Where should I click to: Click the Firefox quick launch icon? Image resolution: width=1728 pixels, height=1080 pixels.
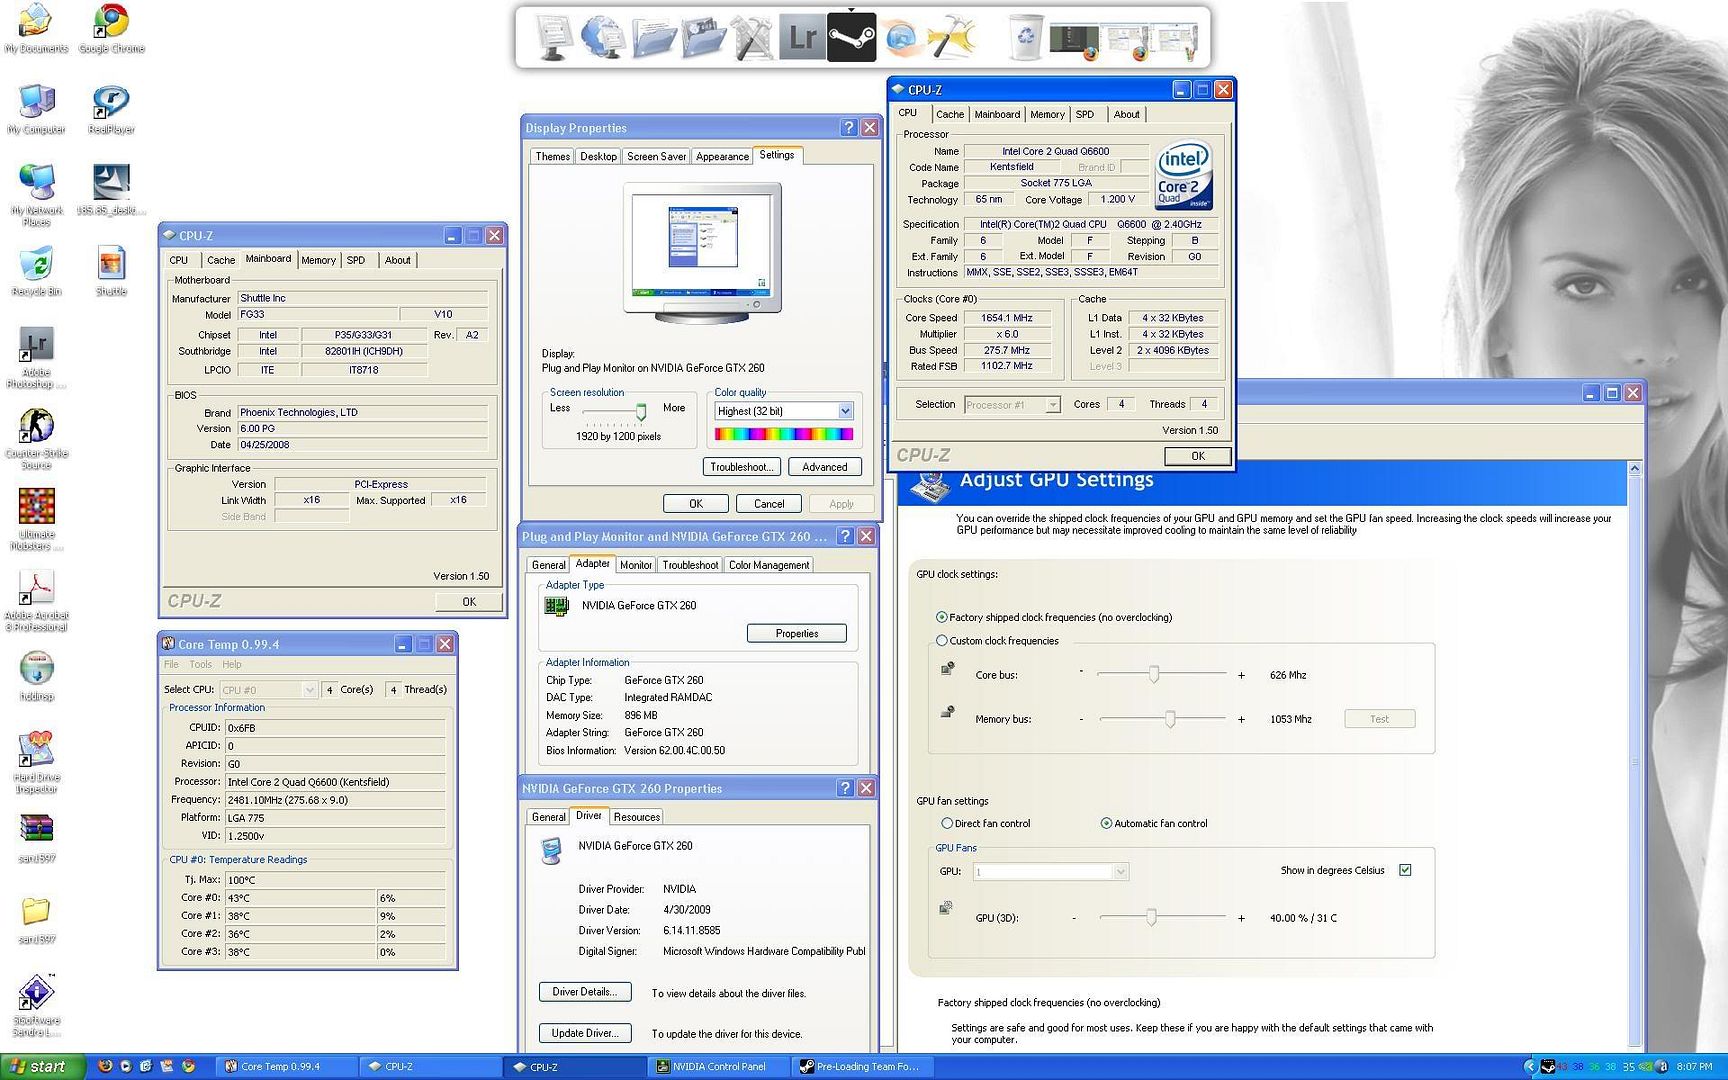pyautogui.click(x=105, y=1066)
